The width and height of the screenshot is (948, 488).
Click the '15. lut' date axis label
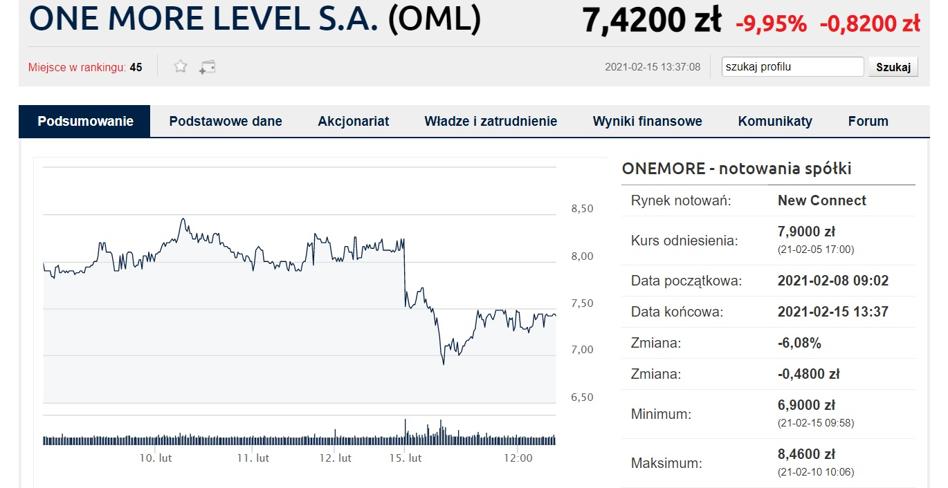coord(405,458)
